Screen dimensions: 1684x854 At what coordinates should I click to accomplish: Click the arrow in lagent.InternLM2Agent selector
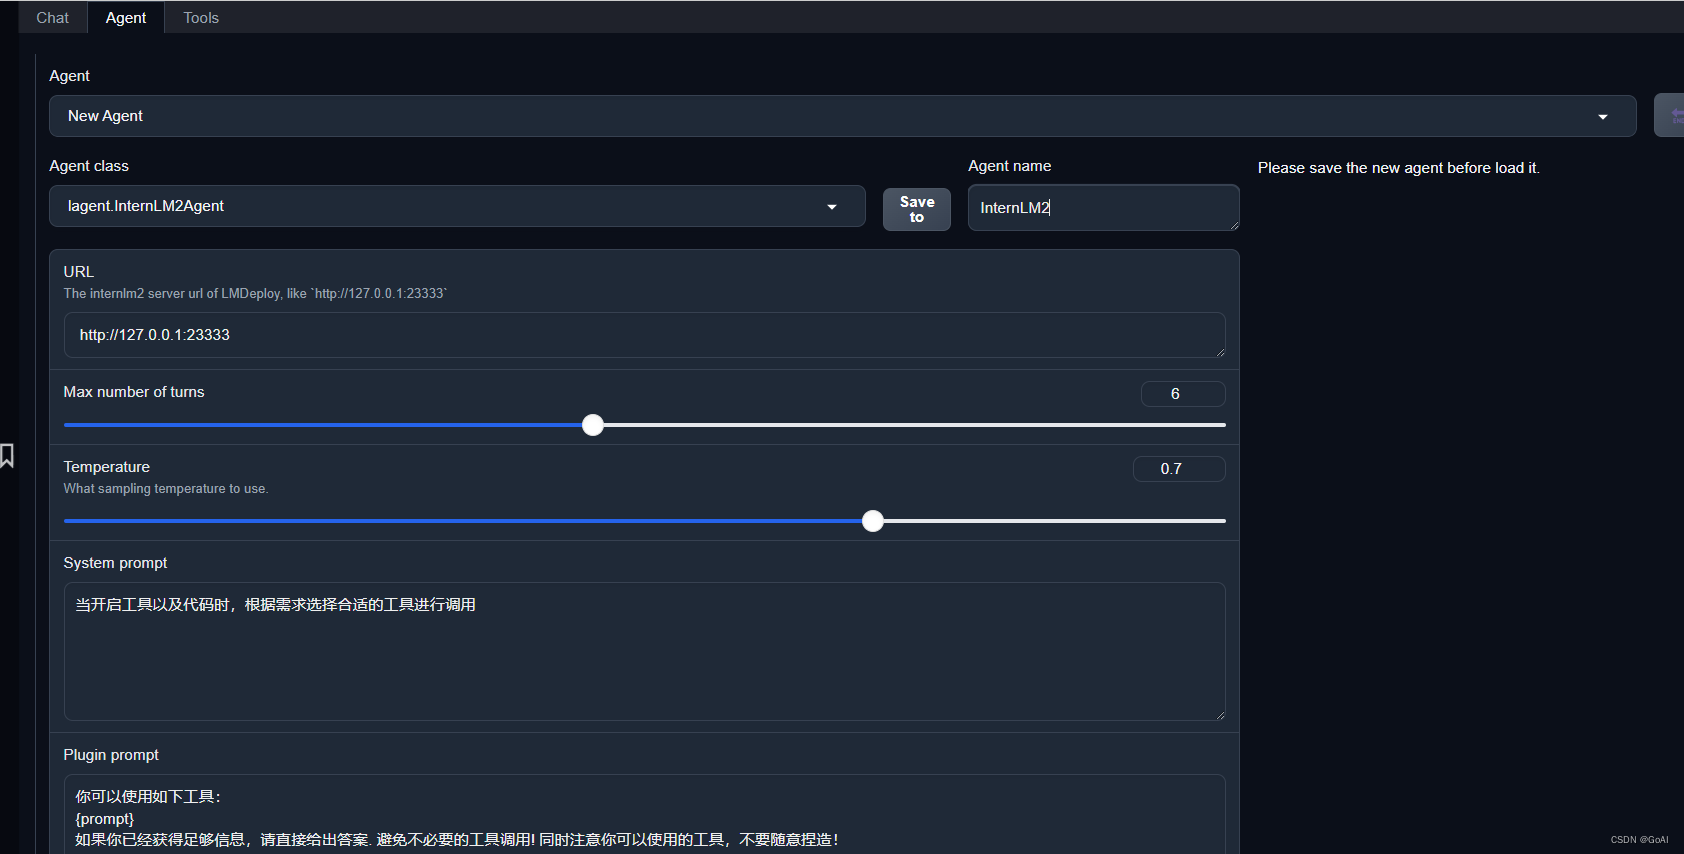(x=832, y=207)
